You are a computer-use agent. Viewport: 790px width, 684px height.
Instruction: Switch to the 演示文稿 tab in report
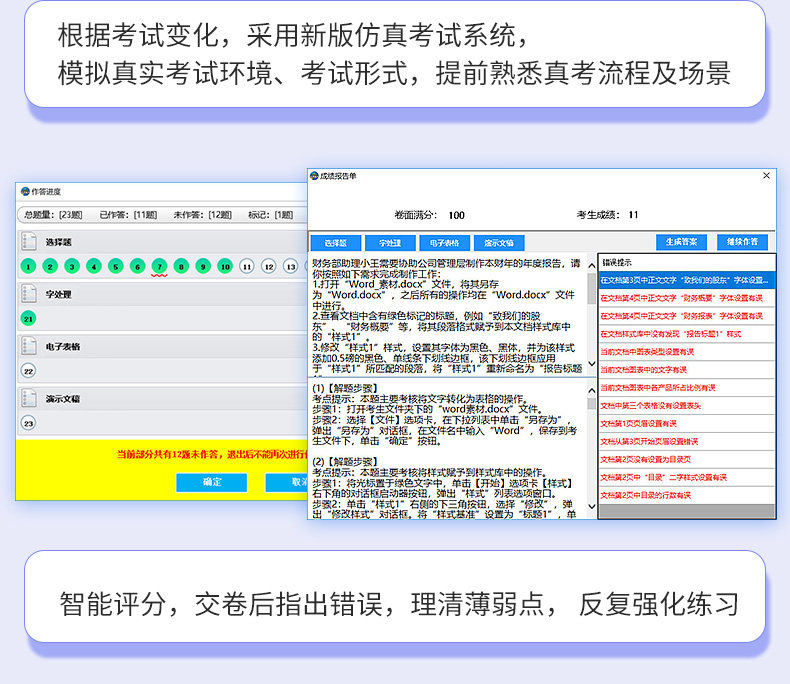click(499, 243)
